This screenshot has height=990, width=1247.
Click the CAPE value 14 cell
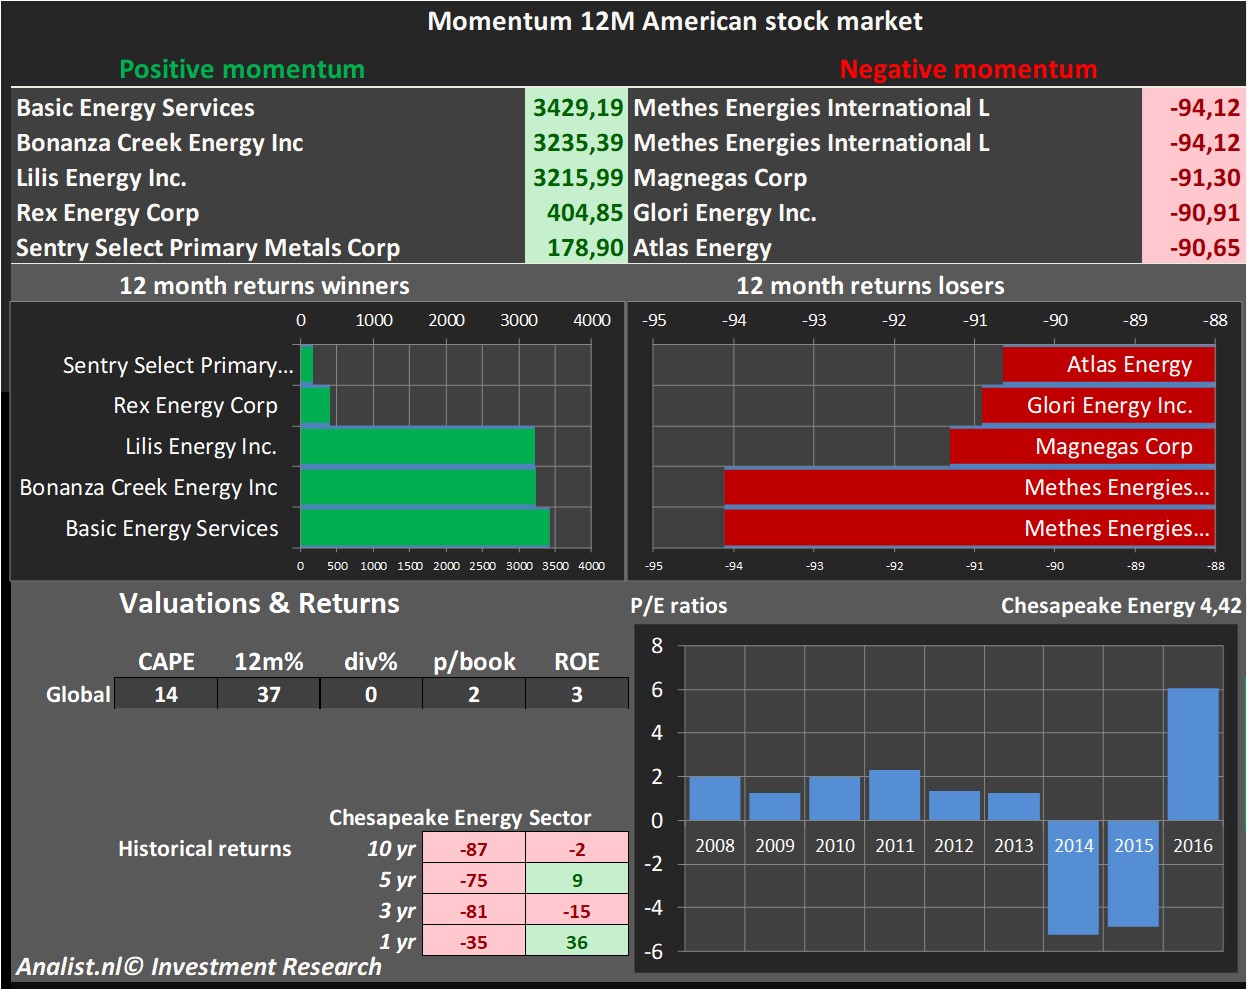(166, 694)
